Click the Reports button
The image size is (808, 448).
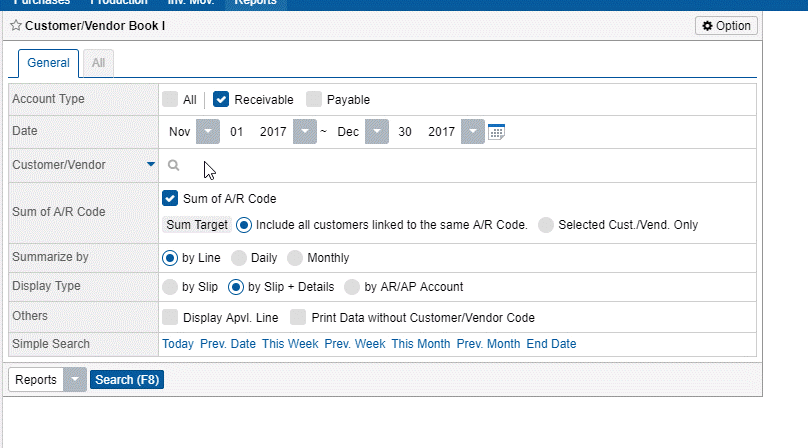point(36,380)
